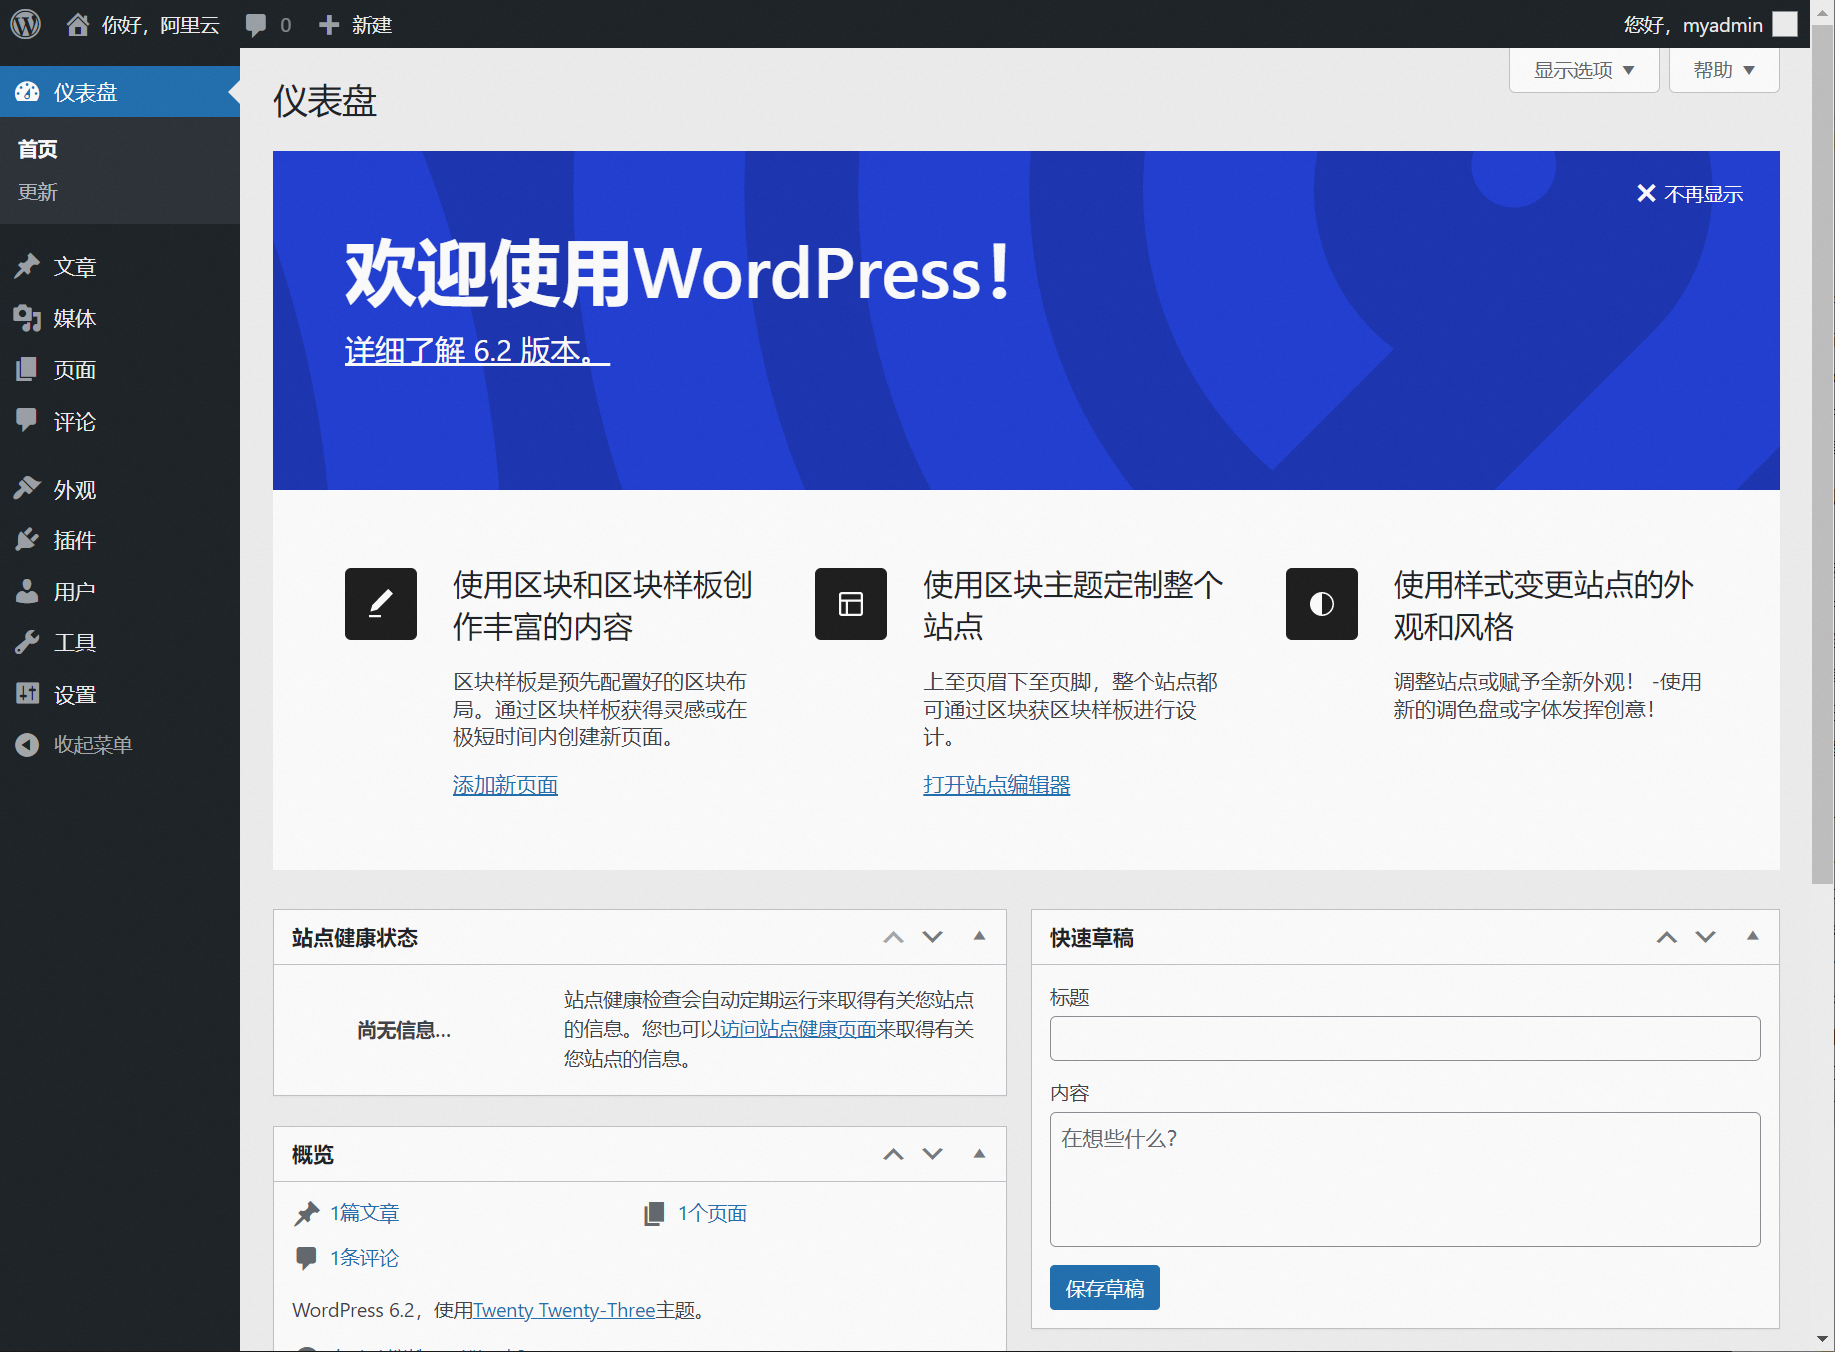Move 概览 panel down
Image resolution: width=1835 pixels, height=1352 pixels.
(932, 1154)
